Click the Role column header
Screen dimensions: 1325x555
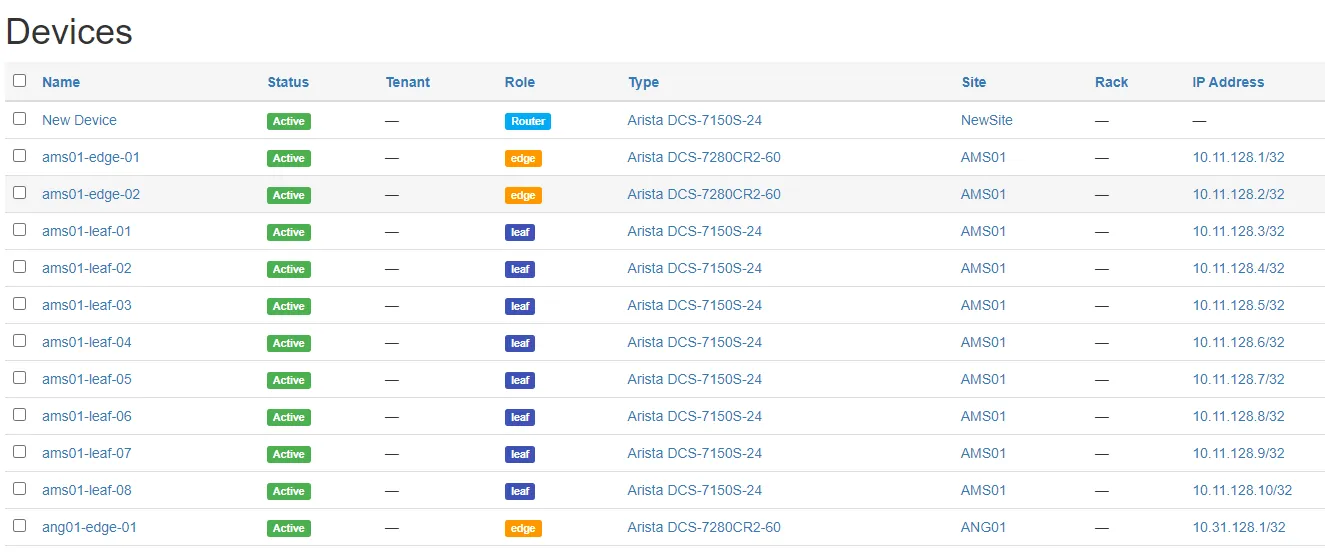(x=519, y=82)
